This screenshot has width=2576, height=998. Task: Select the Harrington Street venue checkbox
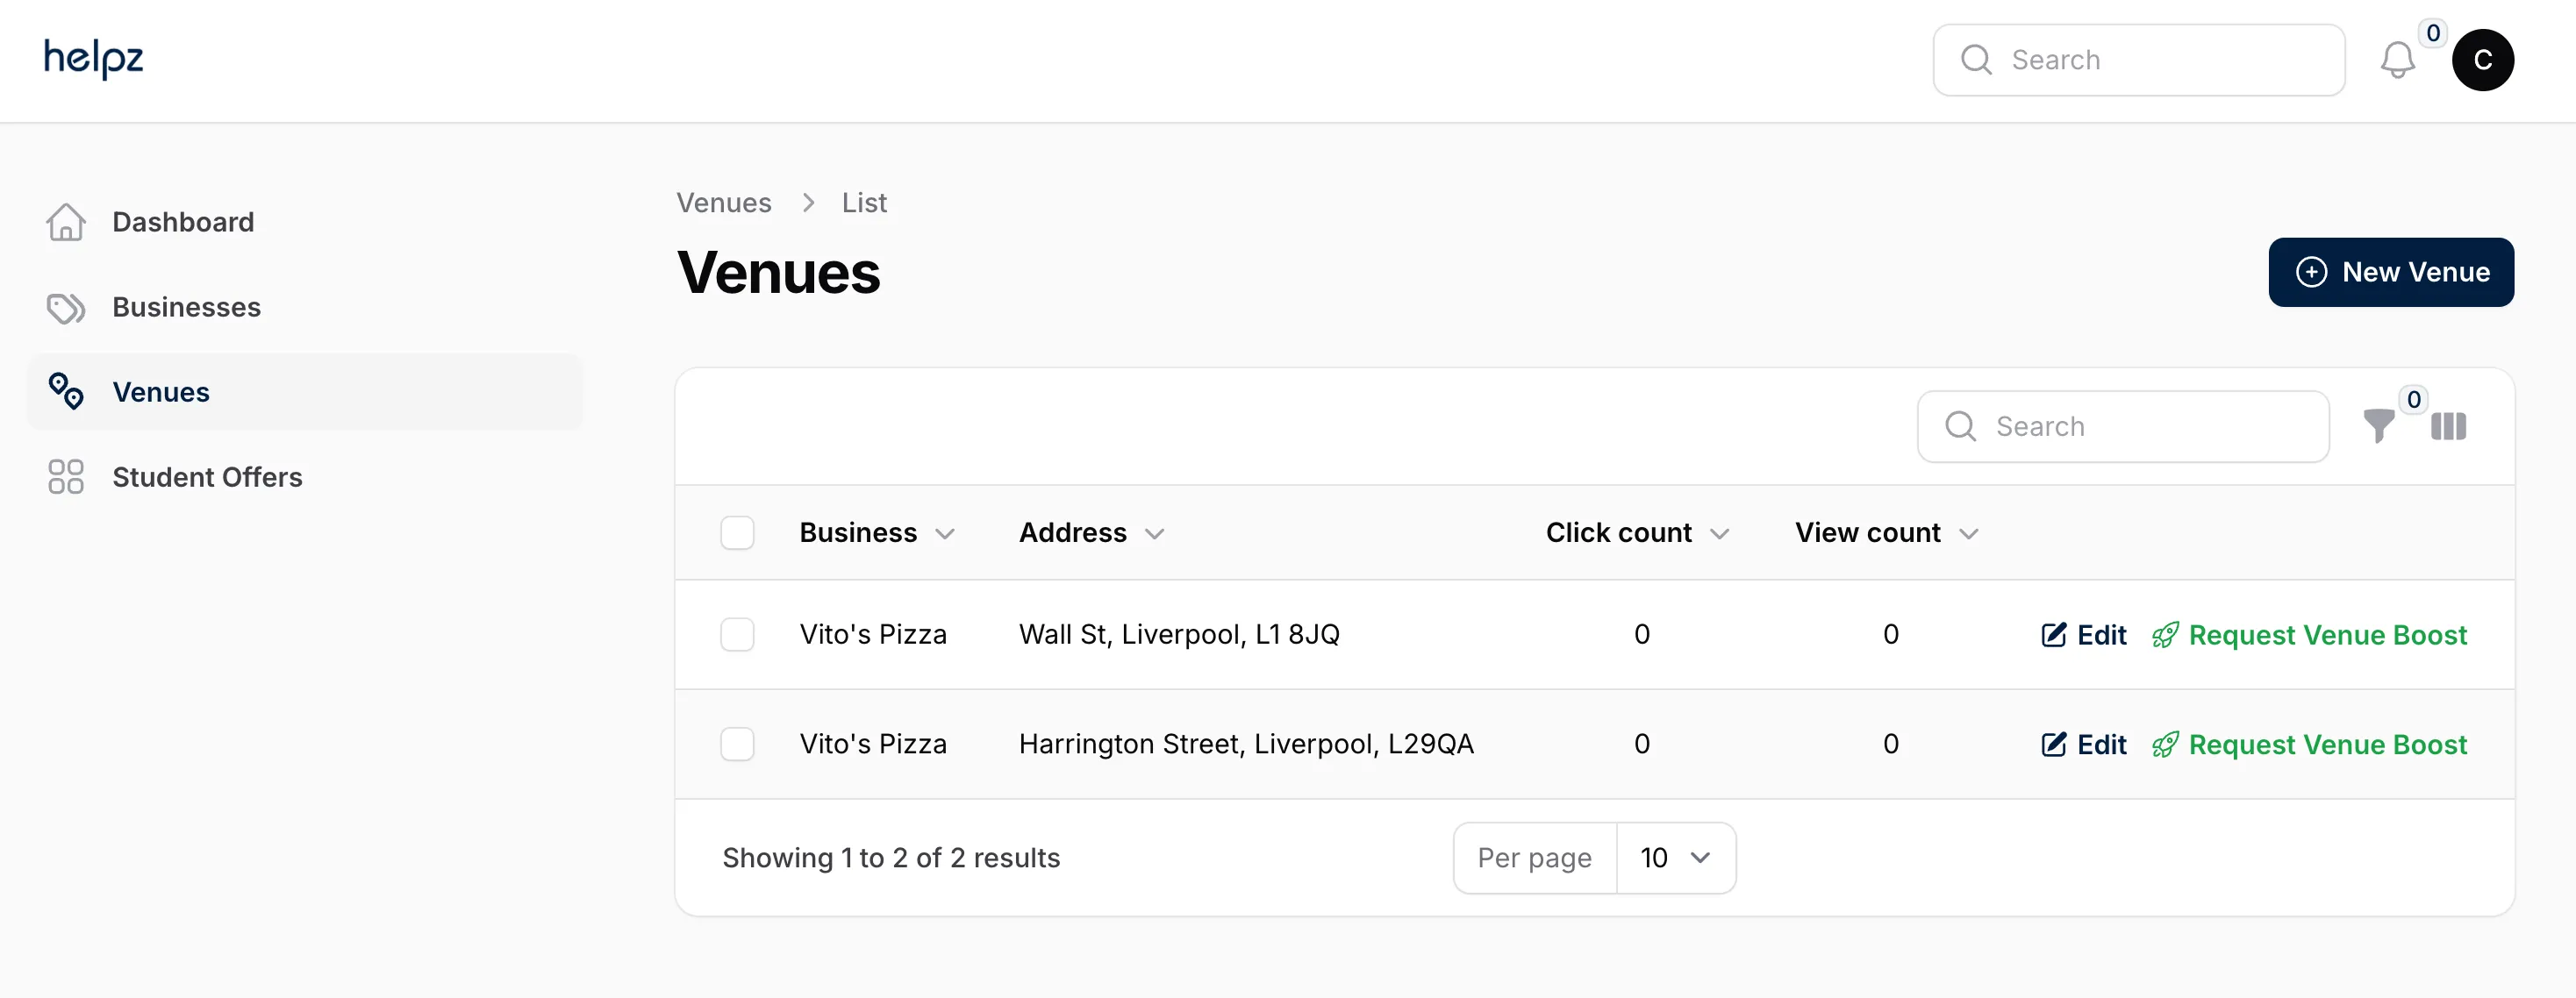[x=737, y=744]
